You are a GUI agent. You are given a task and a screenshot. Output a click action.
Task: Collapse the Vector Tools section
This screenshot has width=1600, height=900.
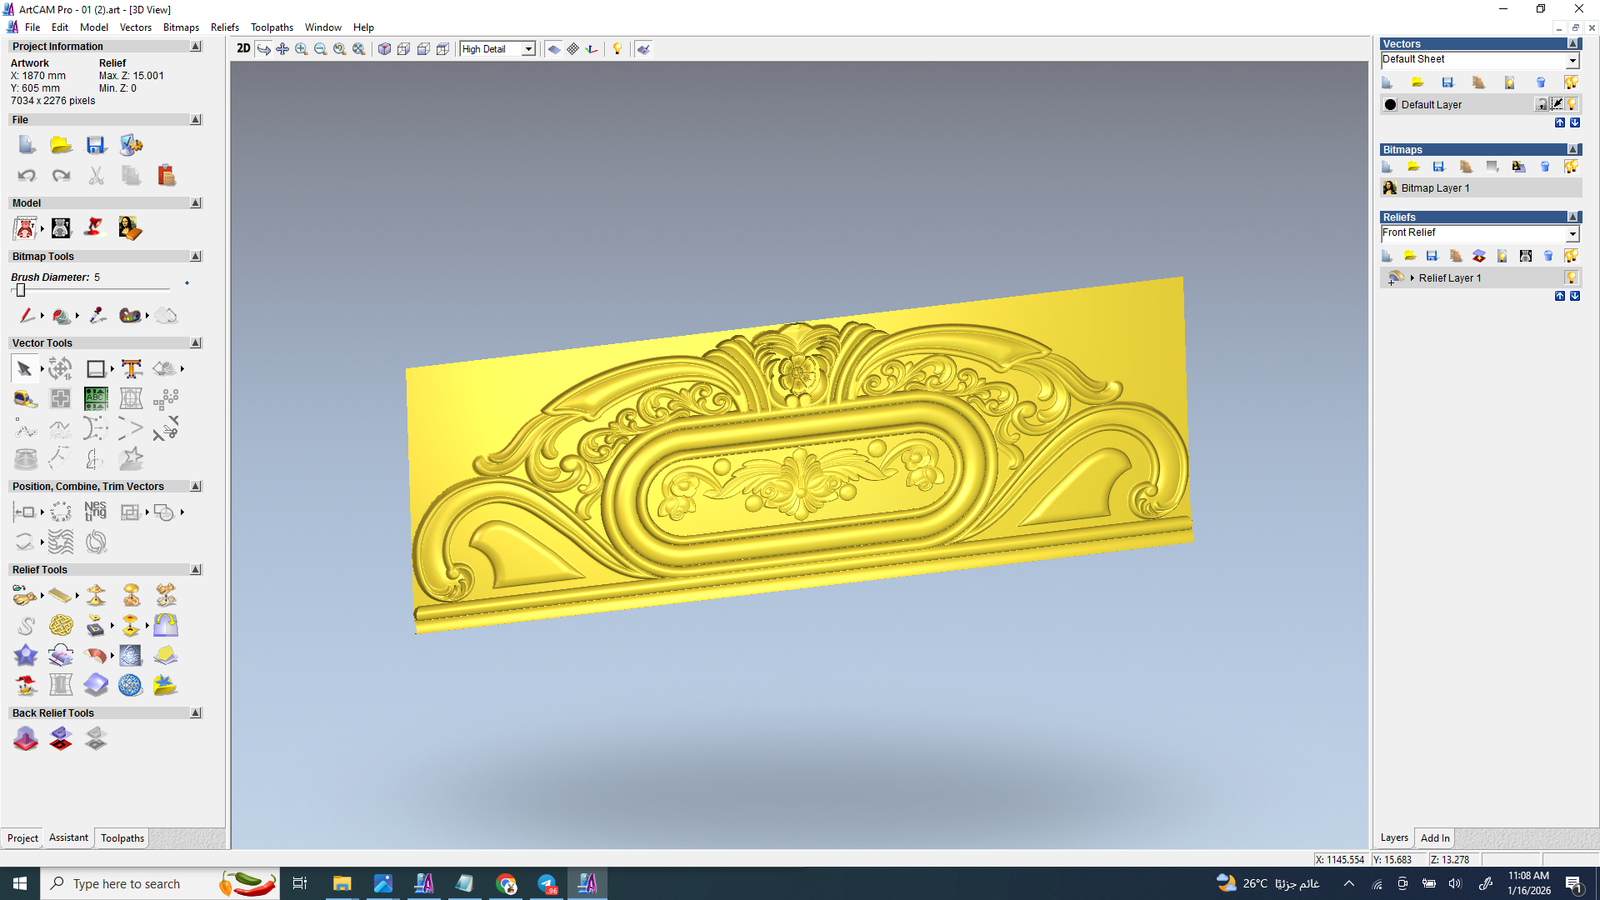coord(196,343)
